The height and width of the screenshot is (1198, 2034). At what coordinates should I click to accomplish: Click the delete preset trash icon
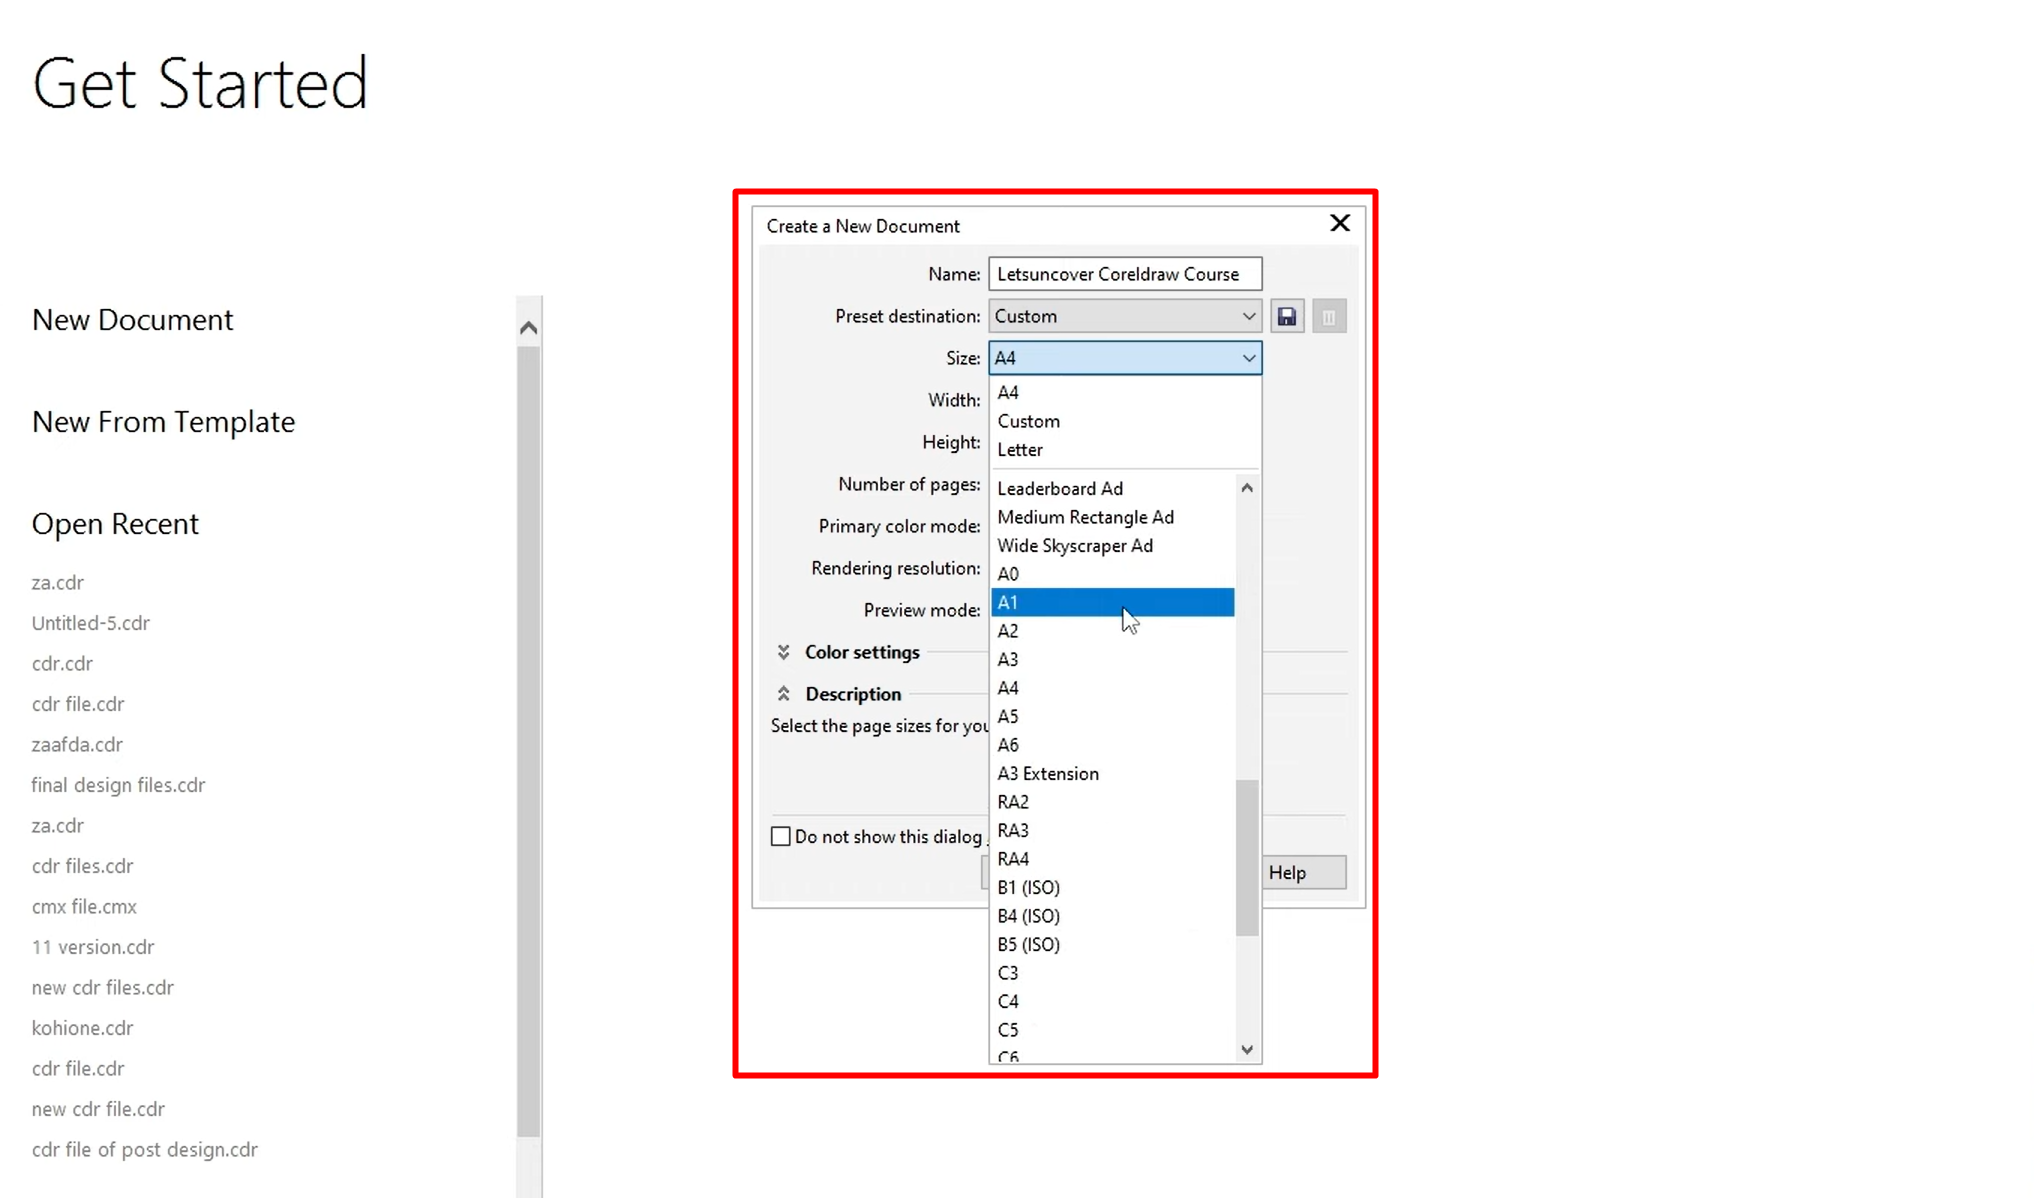click(1328, 317)
